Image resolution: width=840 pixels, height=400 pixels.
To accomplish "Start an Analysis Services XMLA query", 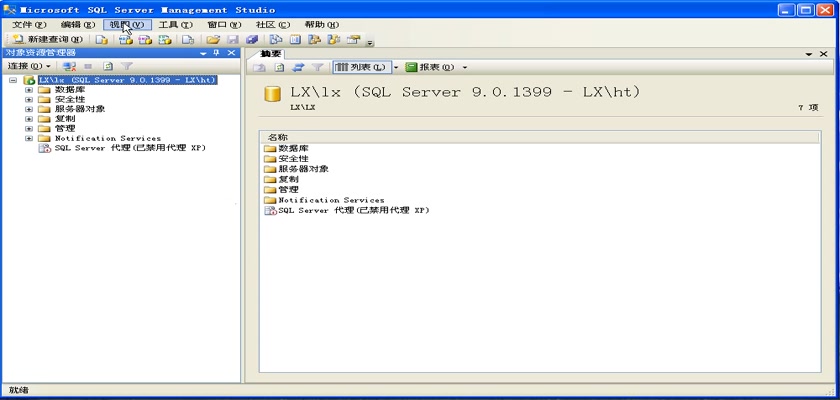I will point(164,39).
